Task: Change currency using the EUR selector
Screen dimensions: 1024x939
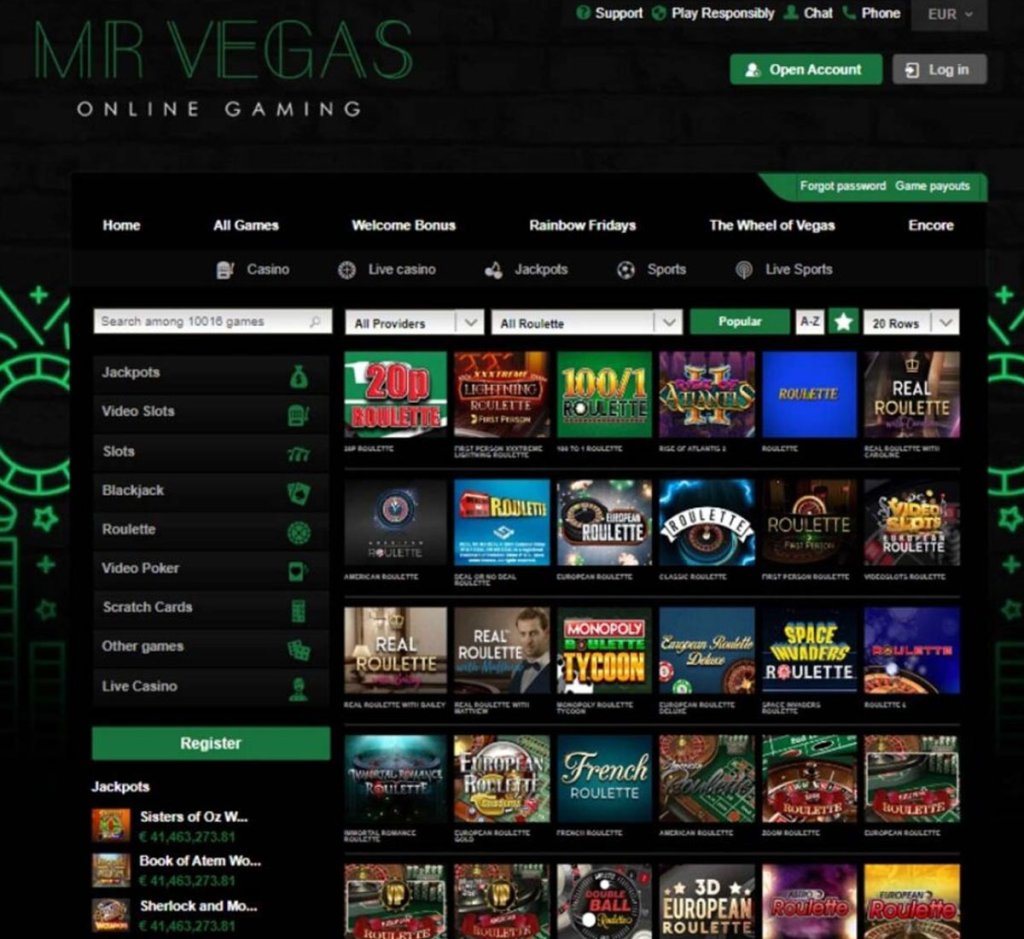Action: click(x=948, y=15)
